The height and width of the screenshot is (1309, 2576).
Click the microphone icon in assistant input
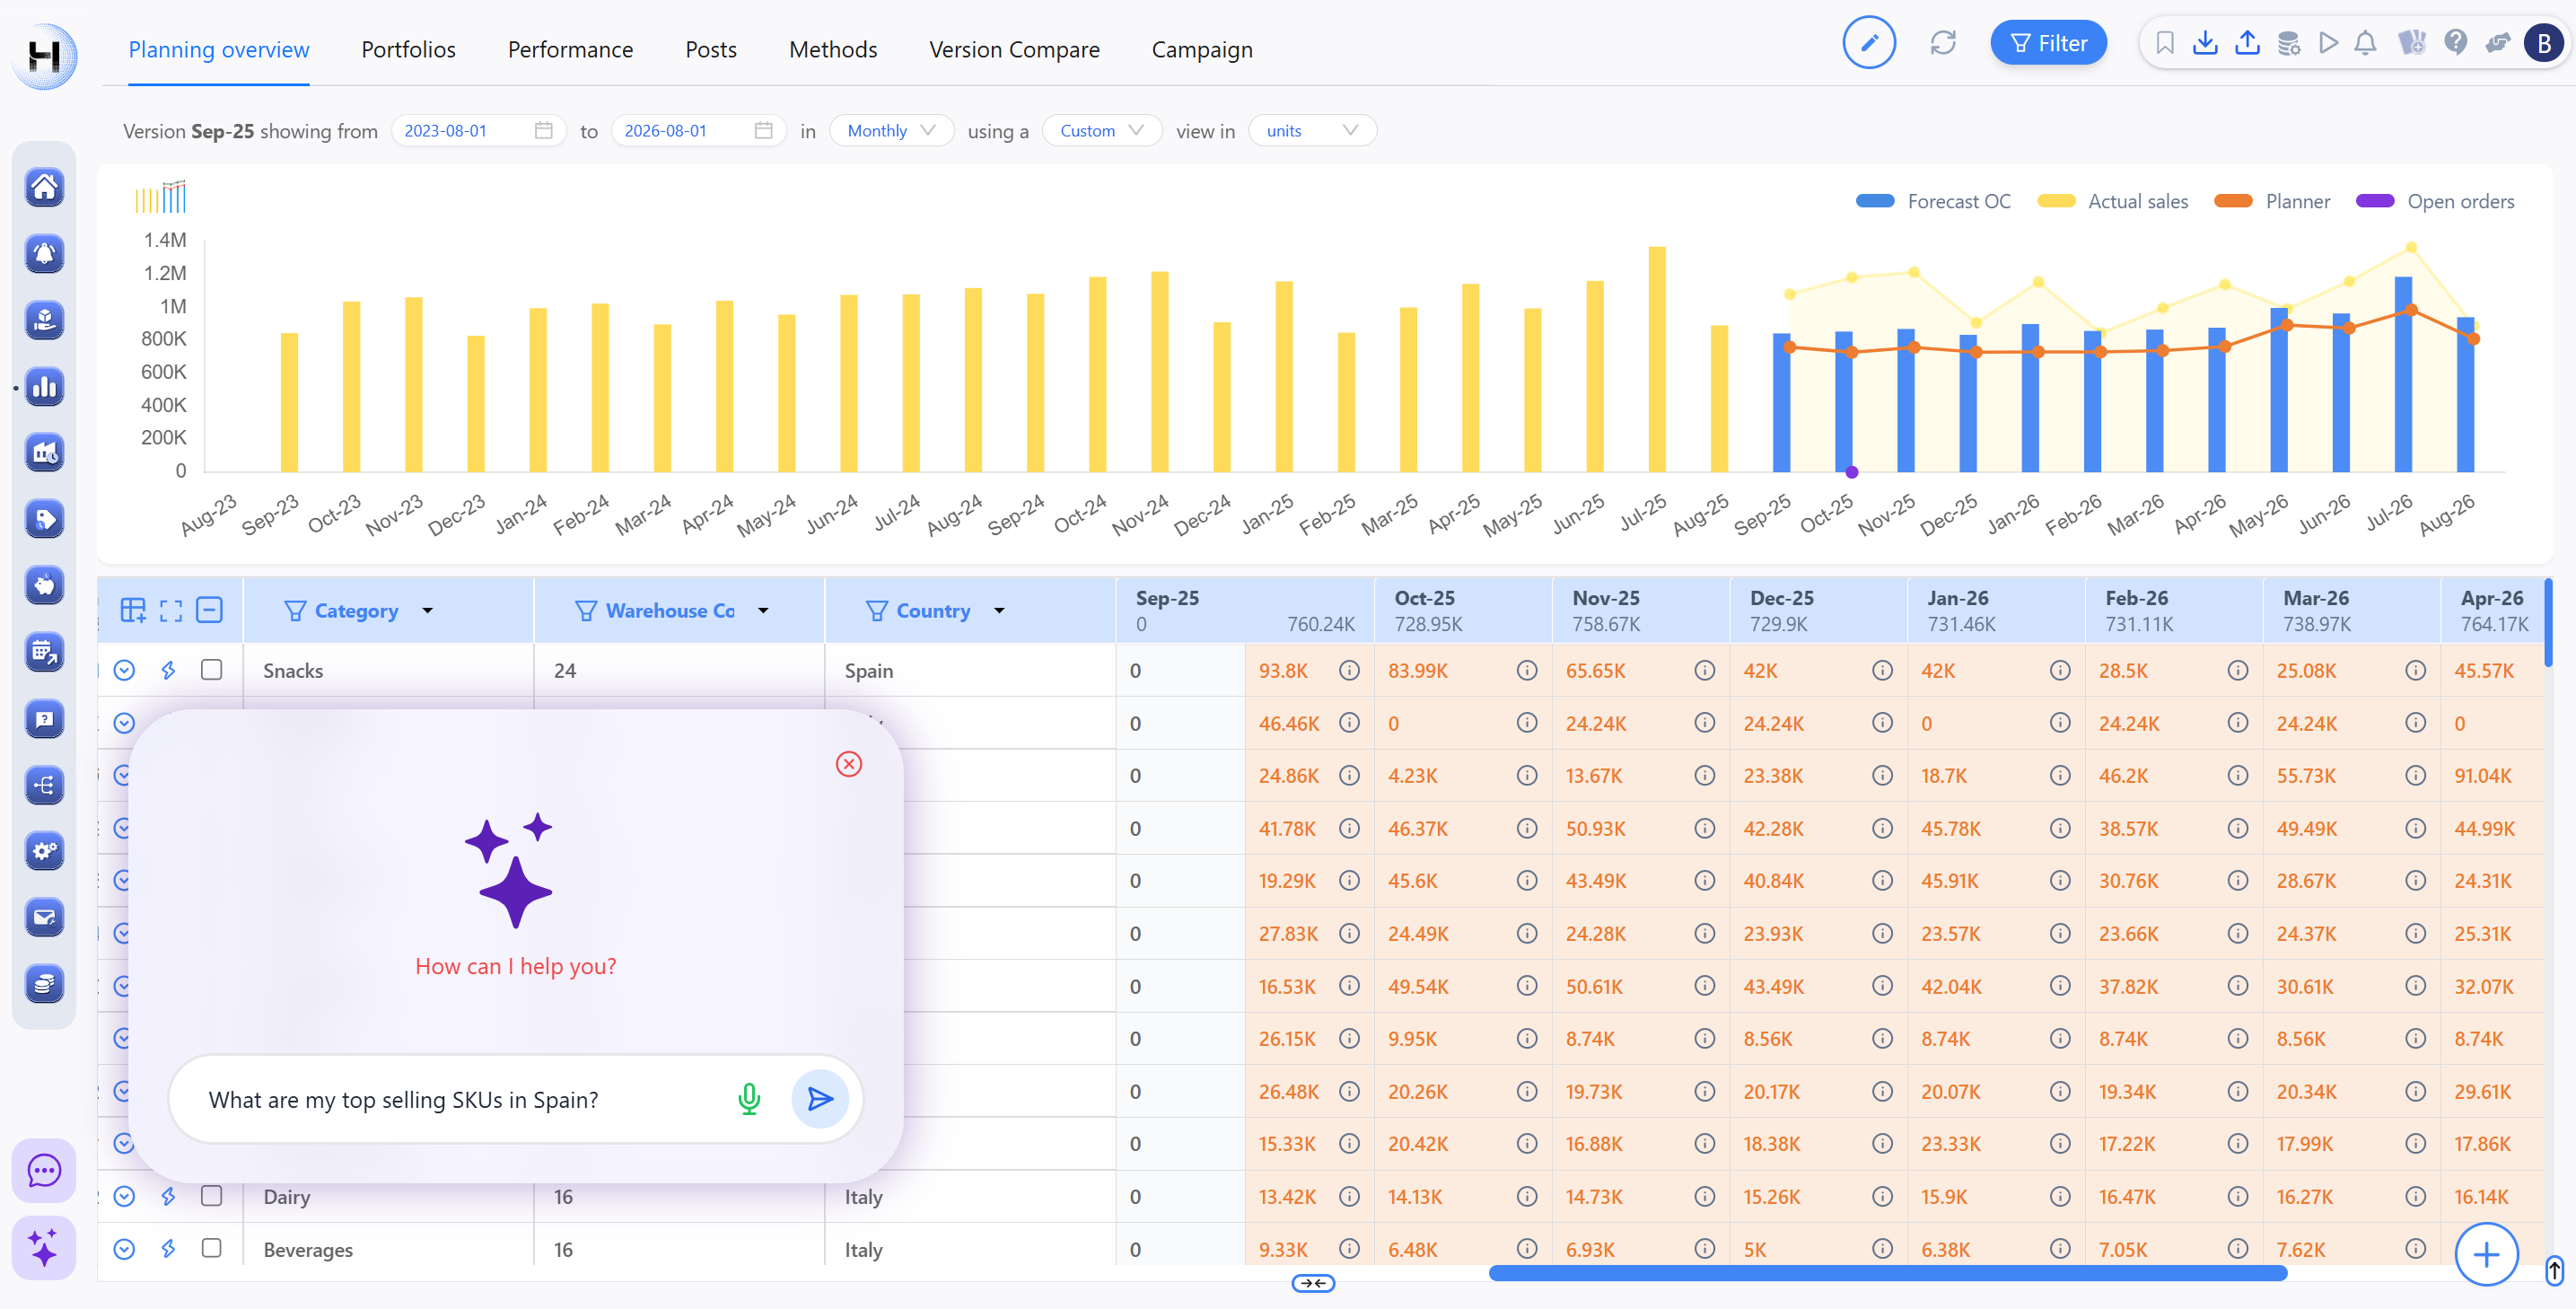point(749,1099)
